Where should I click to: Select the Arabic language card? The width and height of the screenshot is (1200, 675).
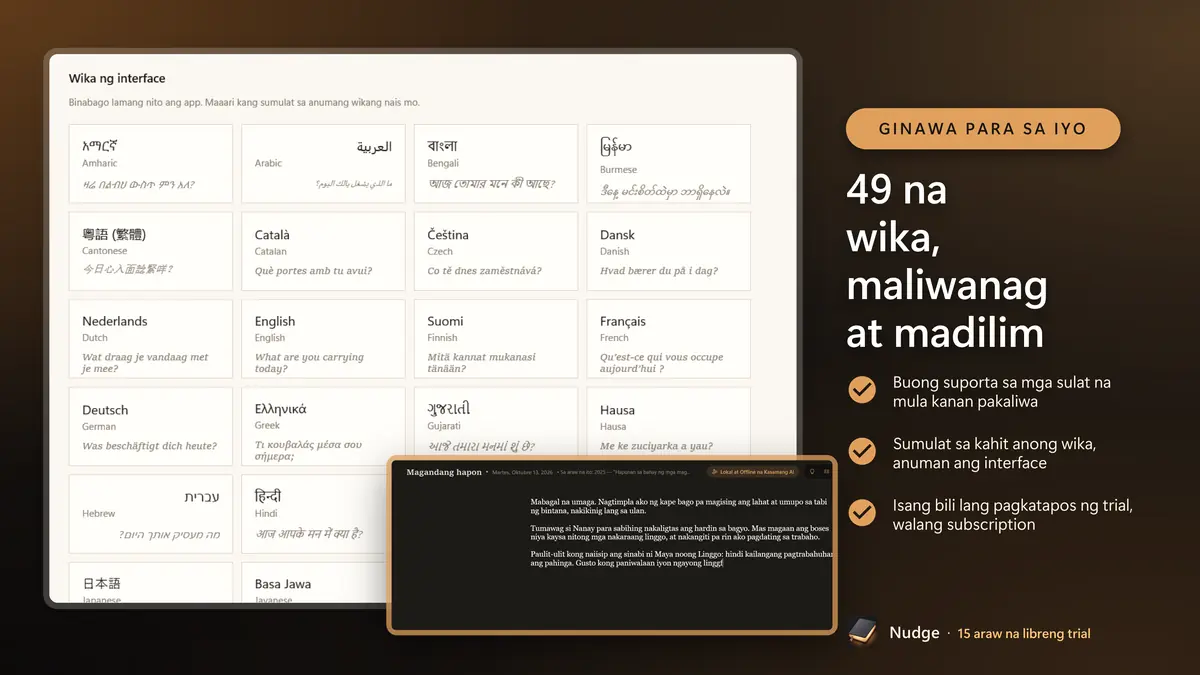(x=323, y=164)
